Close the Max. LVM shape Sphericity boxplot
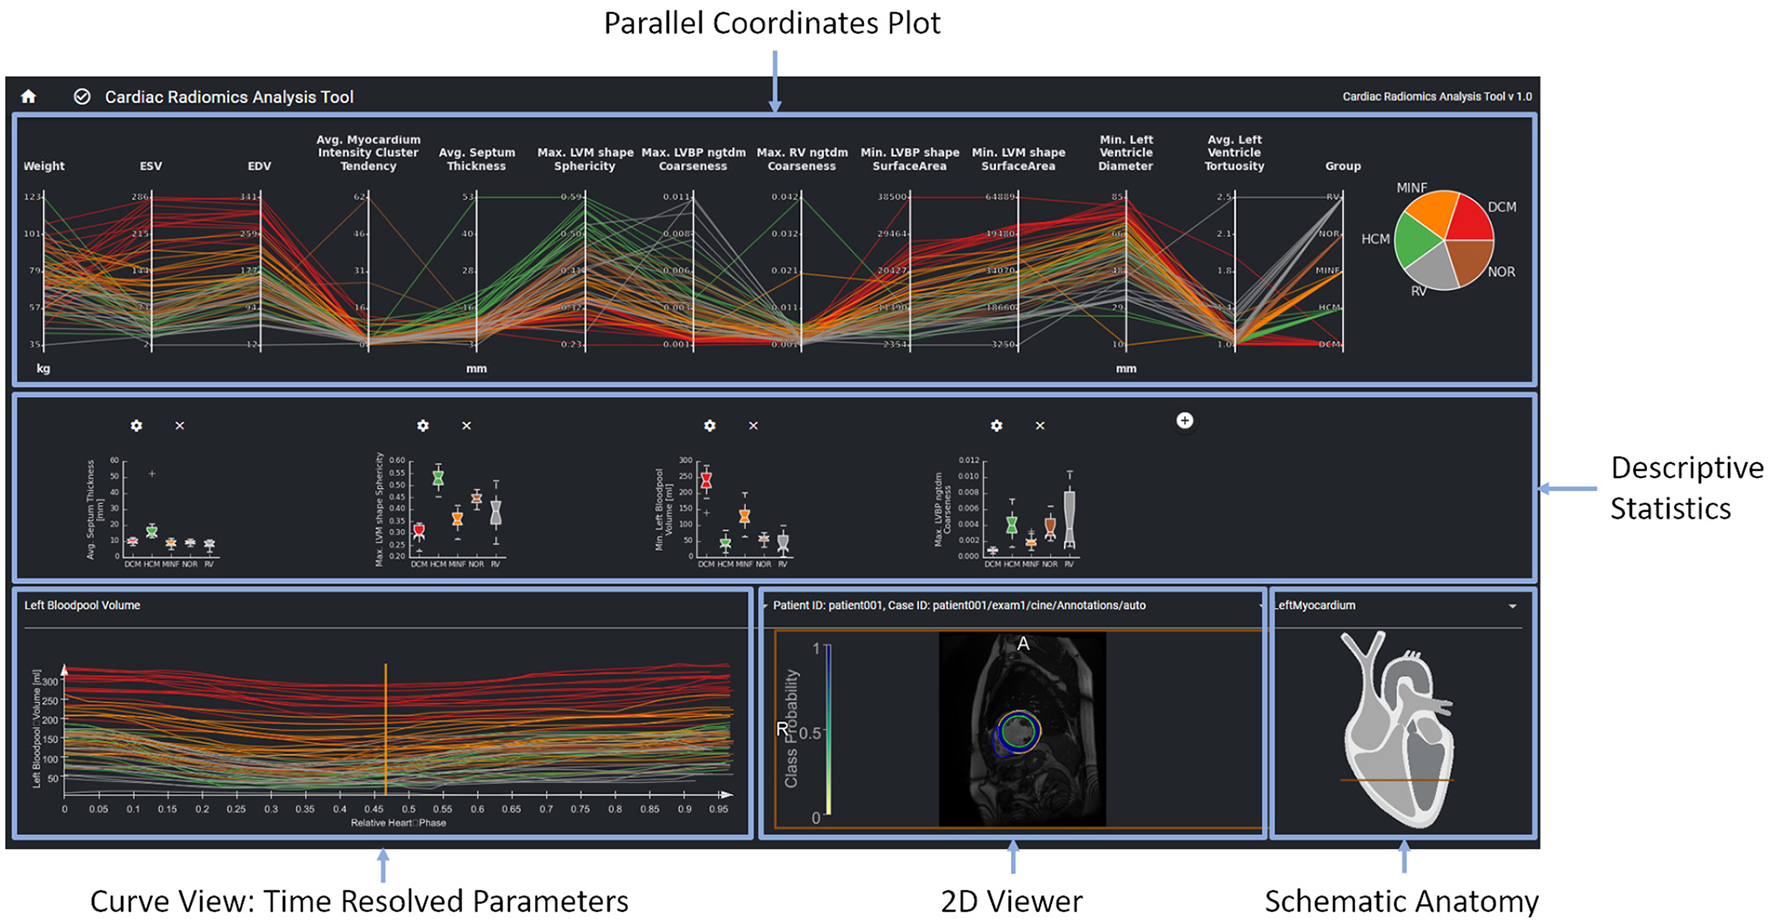Viewport: 1772px width, 924px height. 467,426
